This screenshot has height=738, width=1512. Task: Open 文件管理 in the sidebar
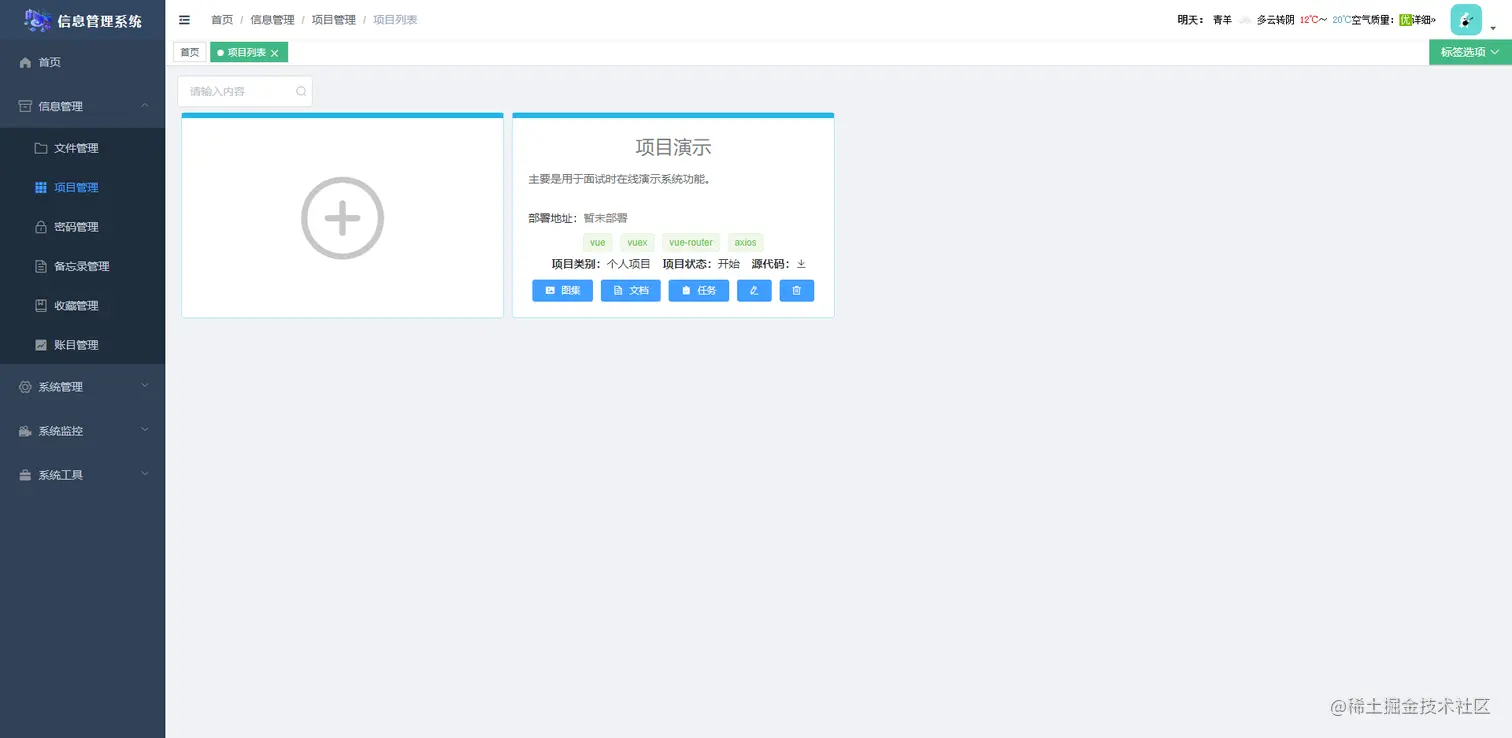(82, 148)
